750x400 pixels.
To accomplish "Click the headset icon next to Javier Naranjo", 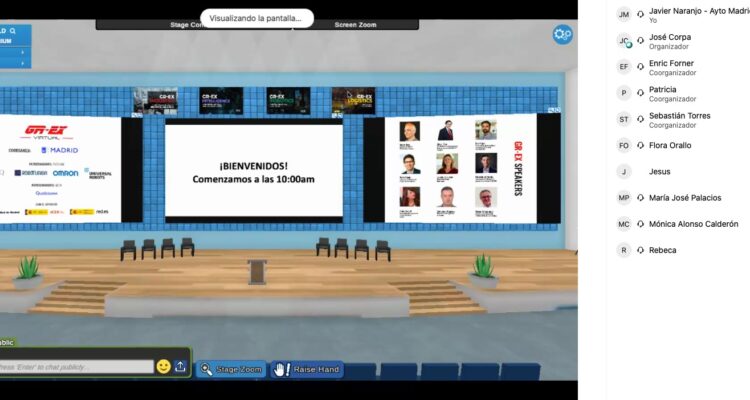I will tap(640, 14).
